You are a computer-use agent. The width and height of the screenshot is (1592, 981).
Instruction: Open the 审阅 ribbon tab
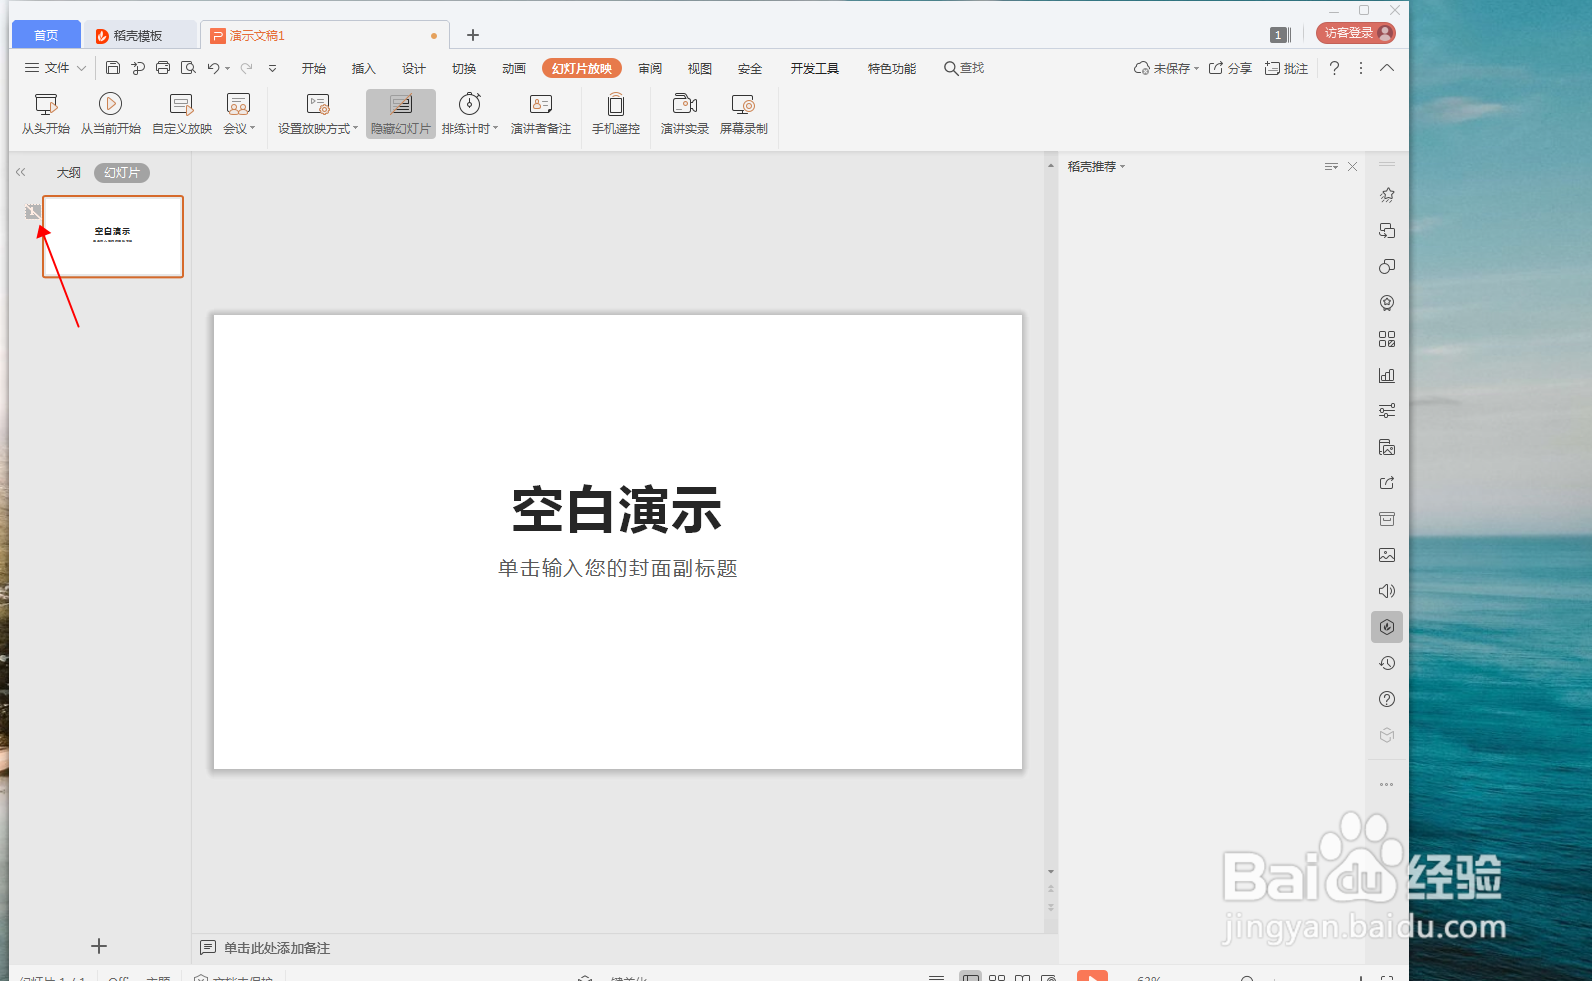(650, 68)
